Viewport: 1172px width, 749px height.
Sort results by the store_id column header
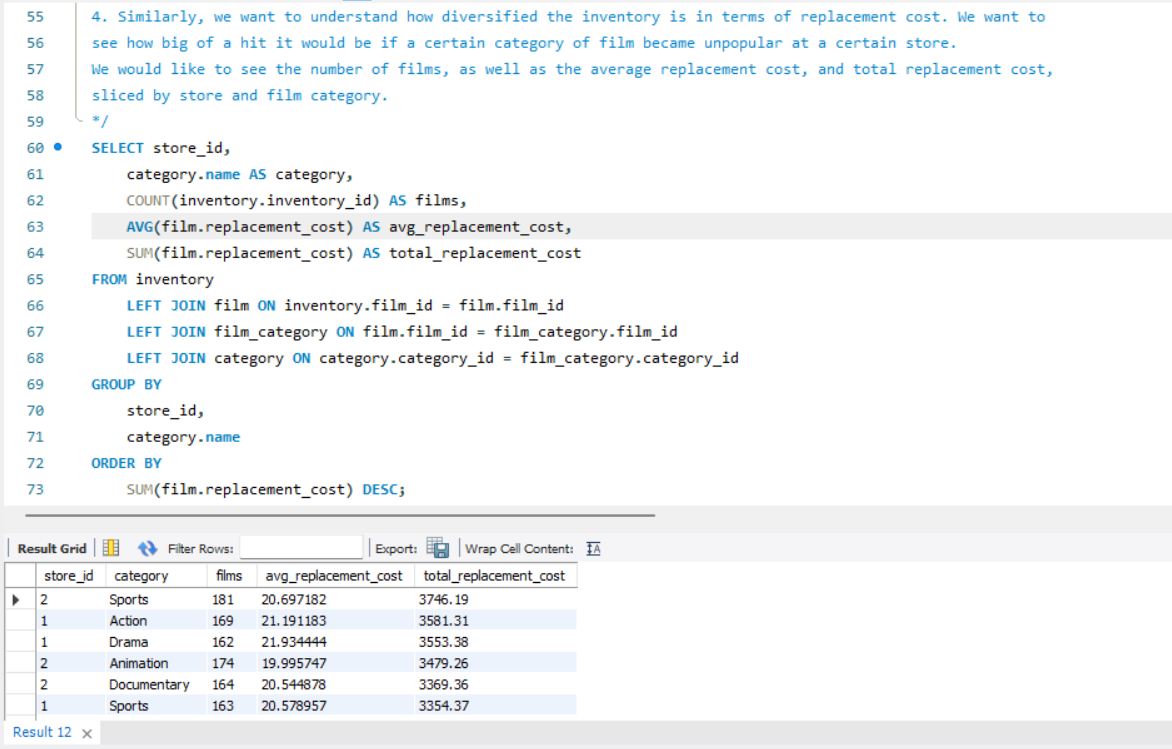68,575
